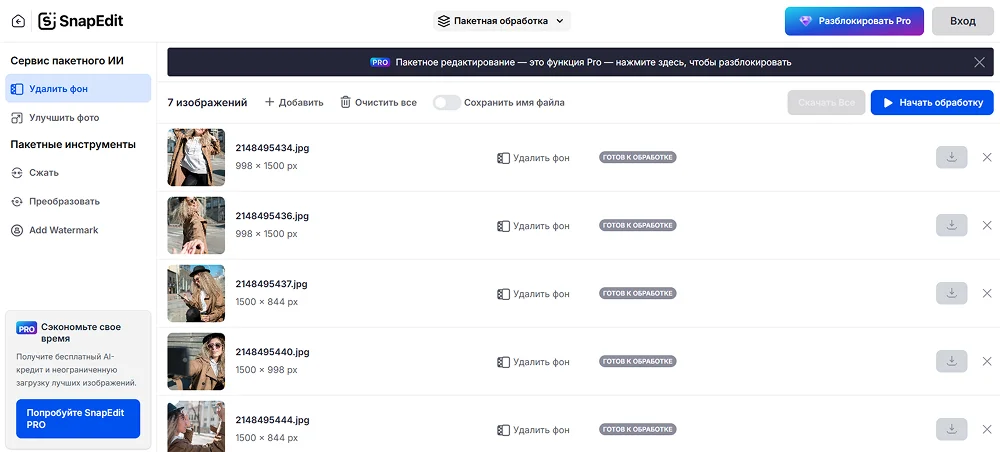Dismiss the Pro batch editing banner
Screen dimensions: 1000x452
(979, 62)
